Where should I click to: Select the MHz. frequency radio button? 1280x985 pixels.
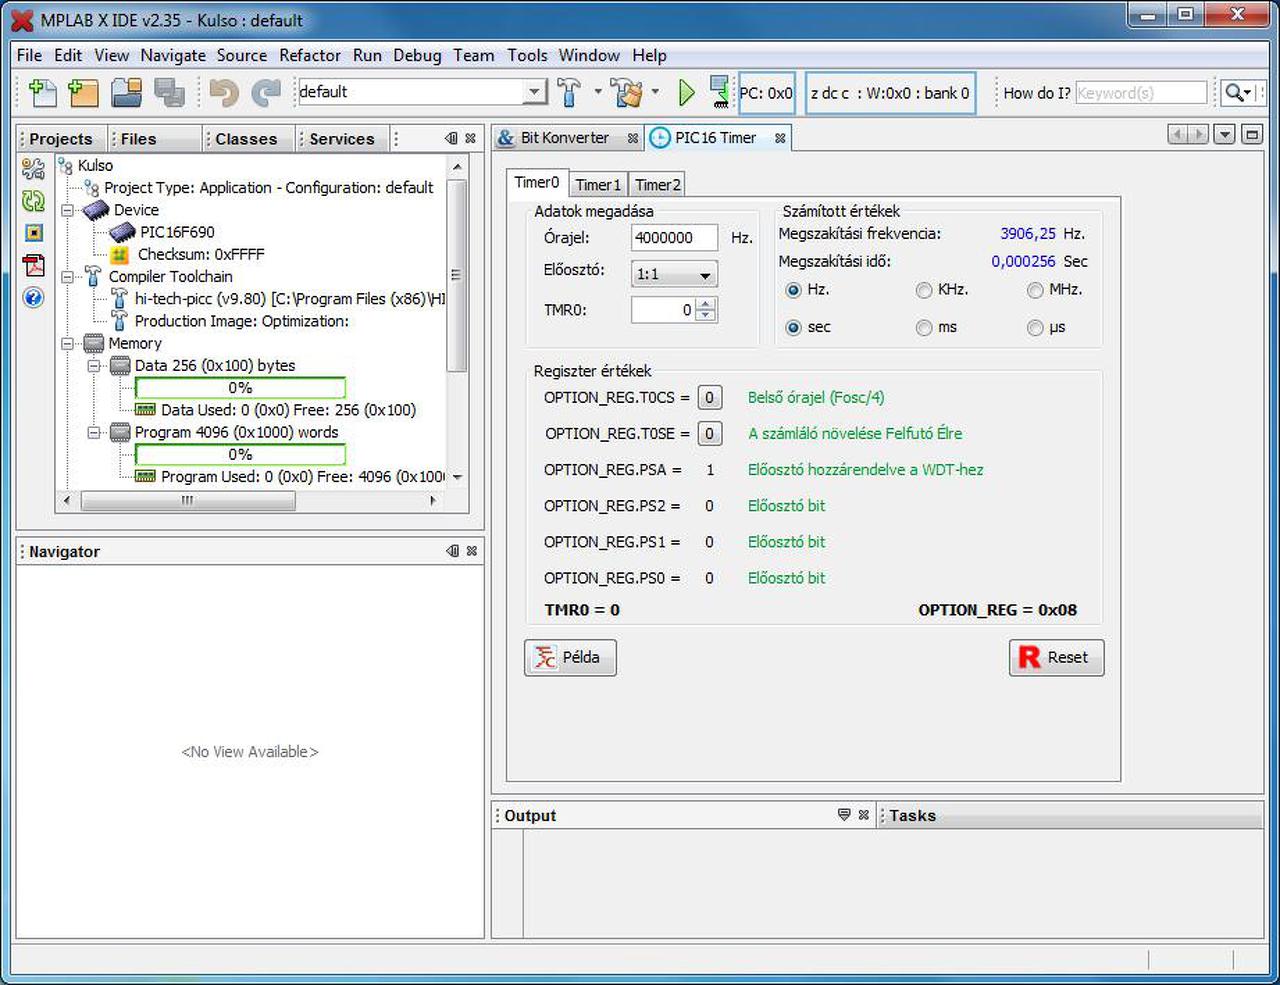[x=1035, y=290]
